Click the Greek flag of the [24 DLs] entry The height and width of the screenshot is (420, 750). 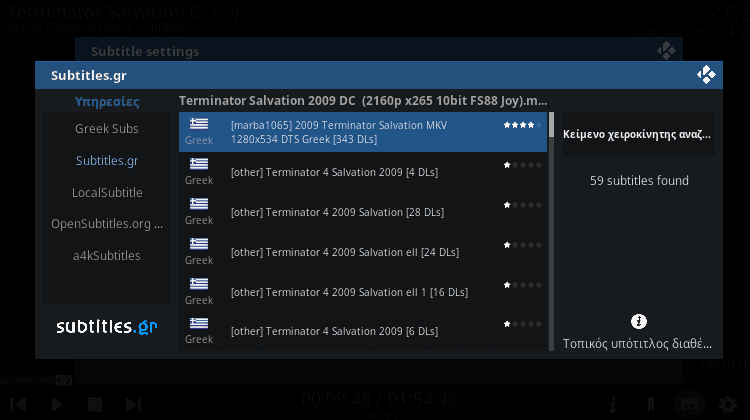(x=199, y=244)
